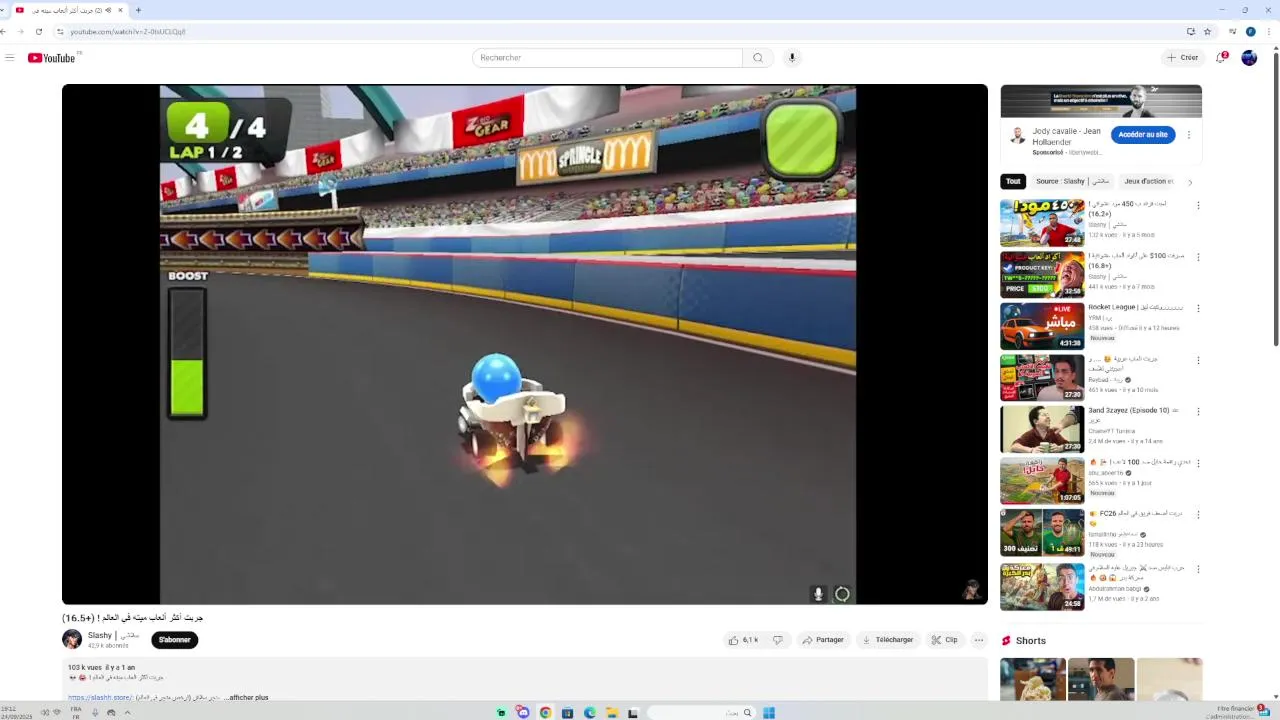Click the search magnifier button
The height and width of the screenshot is (720, 1280).
[757, 58]
